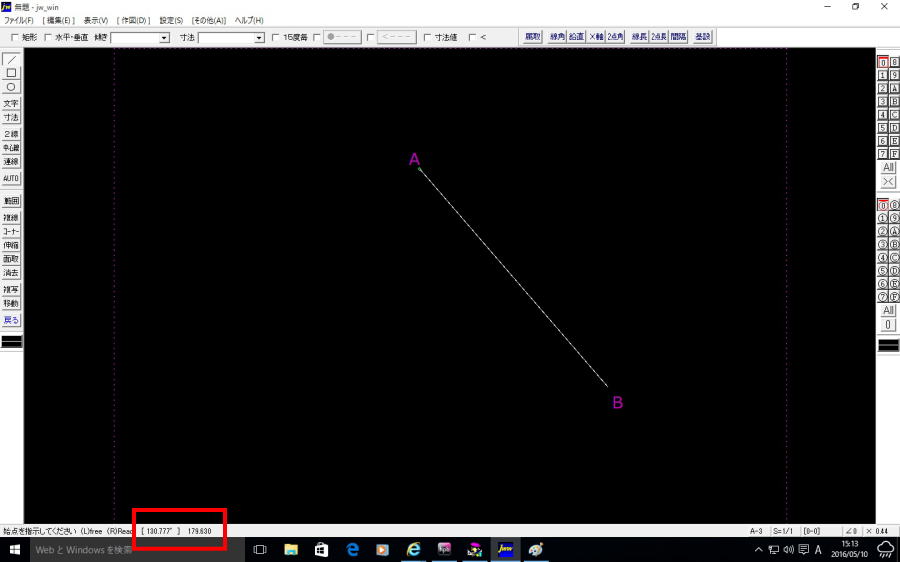
Task: Click the A-3 paper size status button
Action: click(x=756, y=532)
